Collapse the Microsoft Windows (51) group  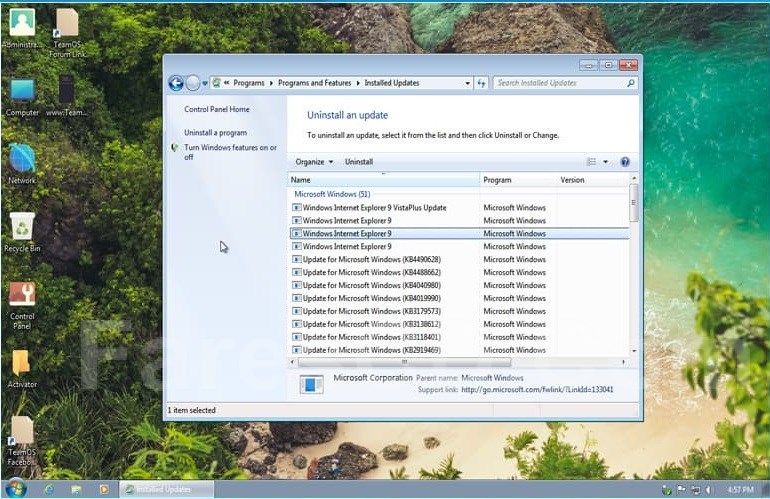coord(332,194)
